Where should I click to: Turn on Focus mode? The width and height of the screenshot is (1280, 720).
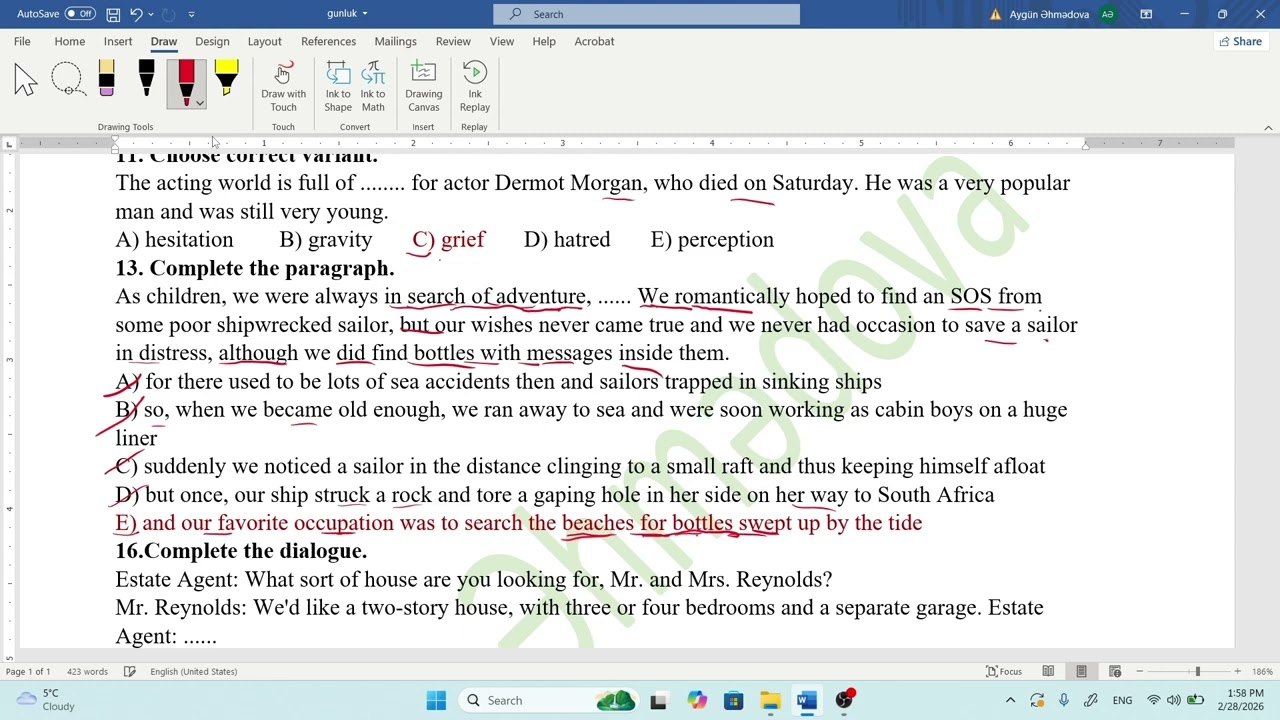click(x=1004, y=672)
